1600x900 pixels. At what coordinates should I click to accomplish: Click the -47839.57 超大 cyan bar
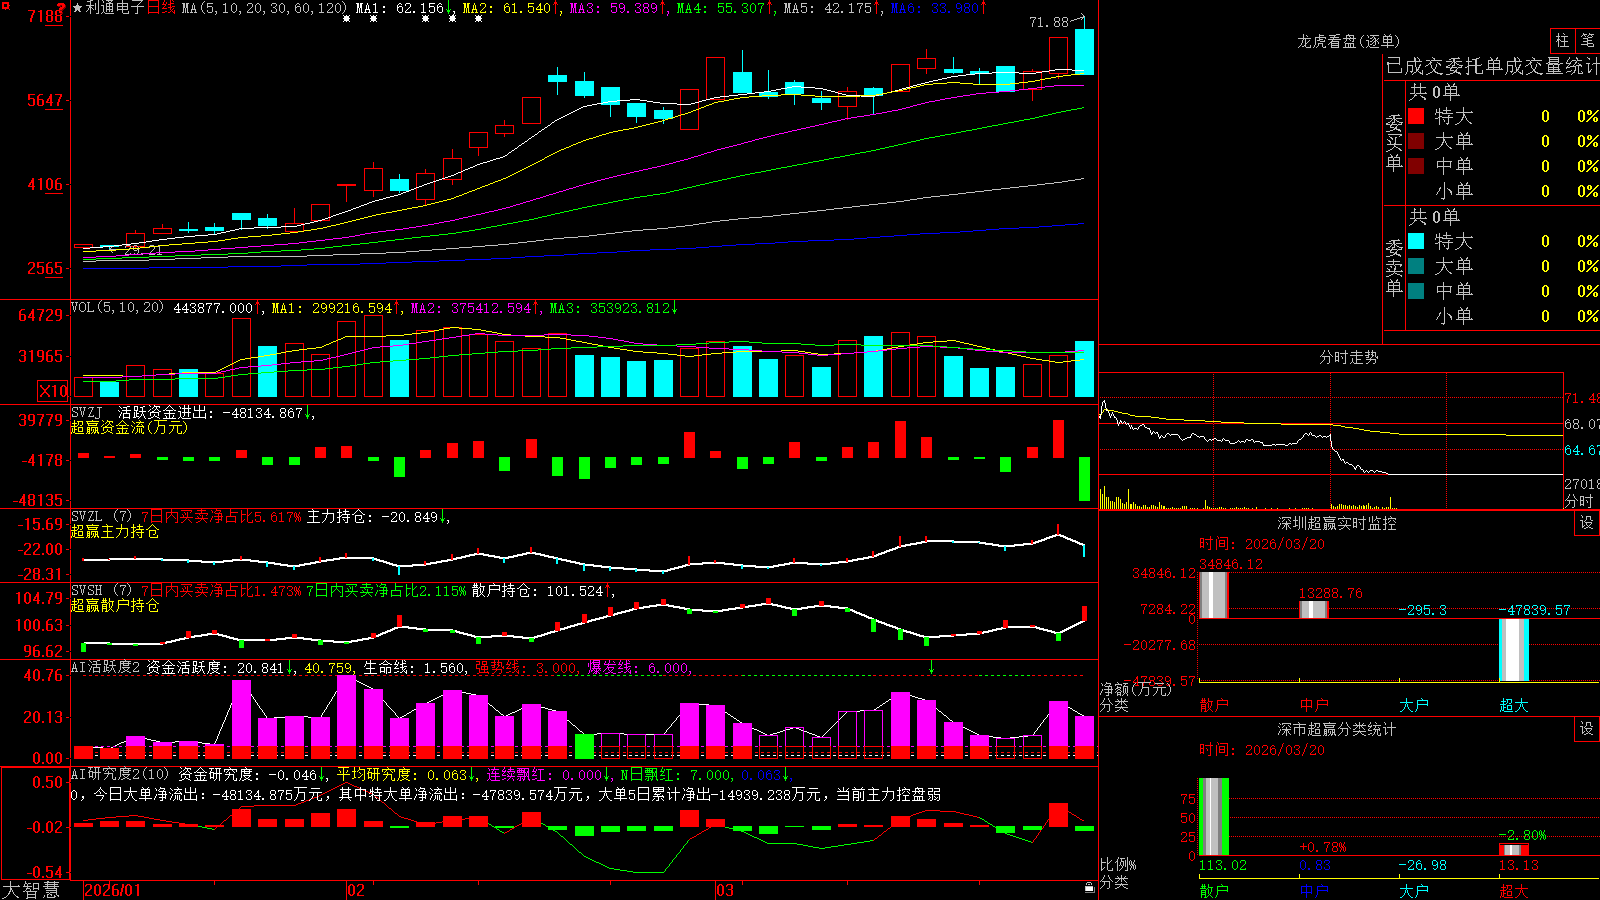pyautogui.click(x=1514, y=650)
